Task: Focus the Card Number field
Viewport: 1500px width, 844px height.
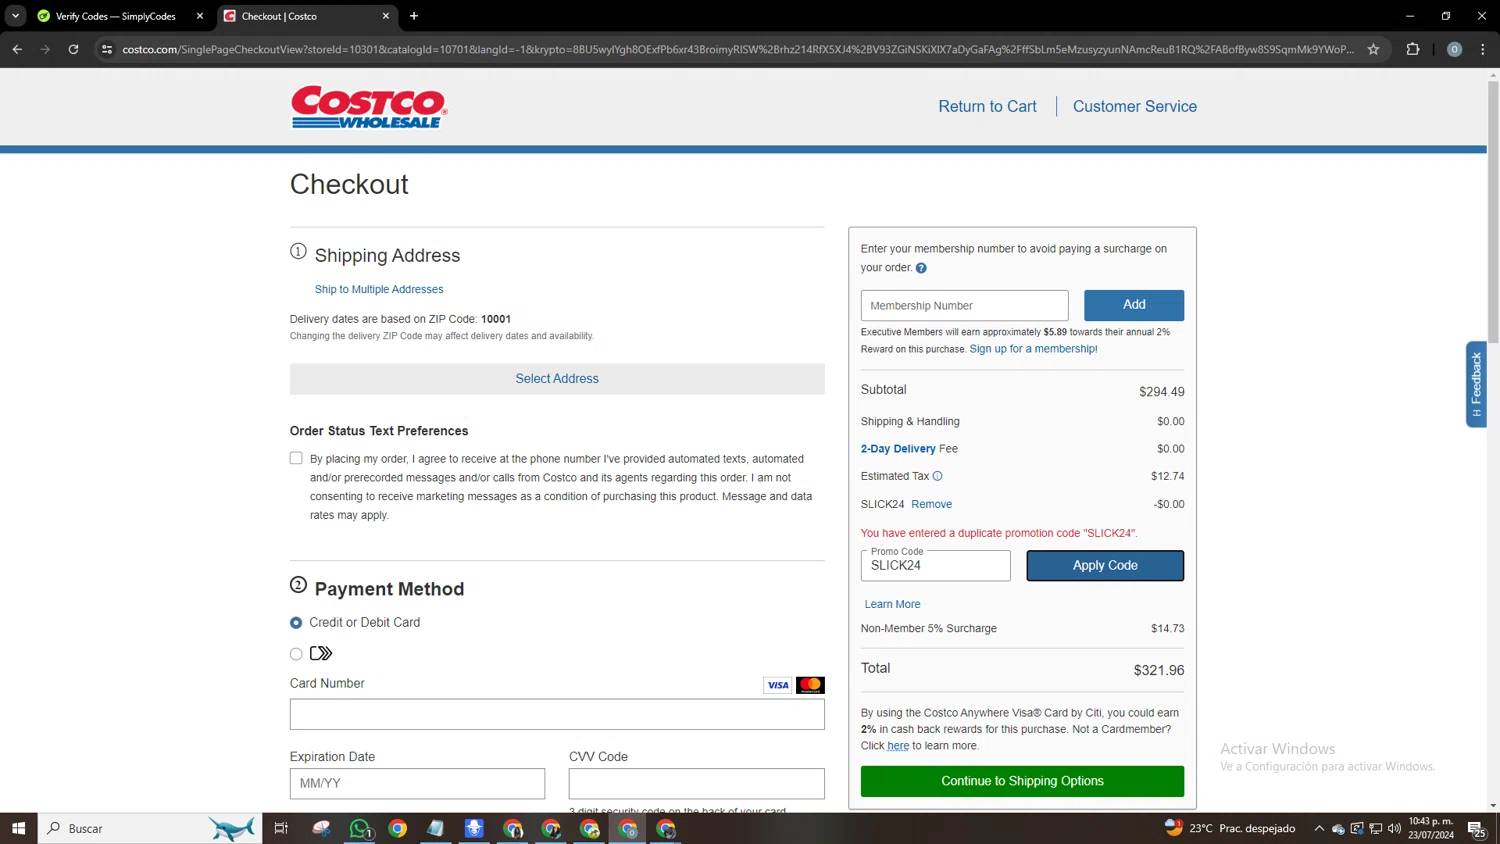Action: point(557,714)
